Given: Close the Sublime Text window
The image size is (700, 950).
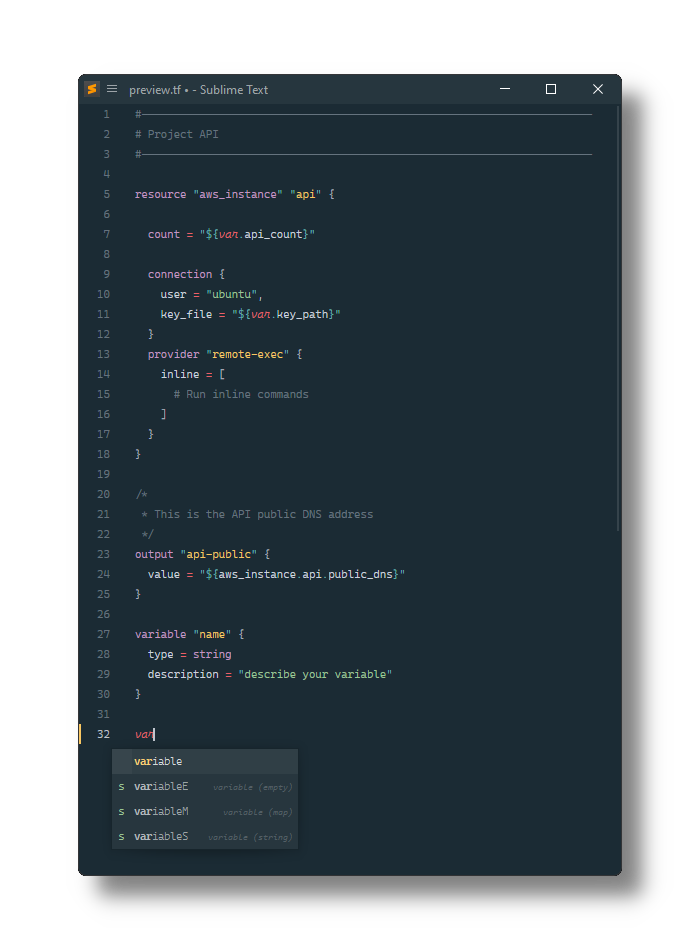Looking at the screenshot, I should 598,89.
